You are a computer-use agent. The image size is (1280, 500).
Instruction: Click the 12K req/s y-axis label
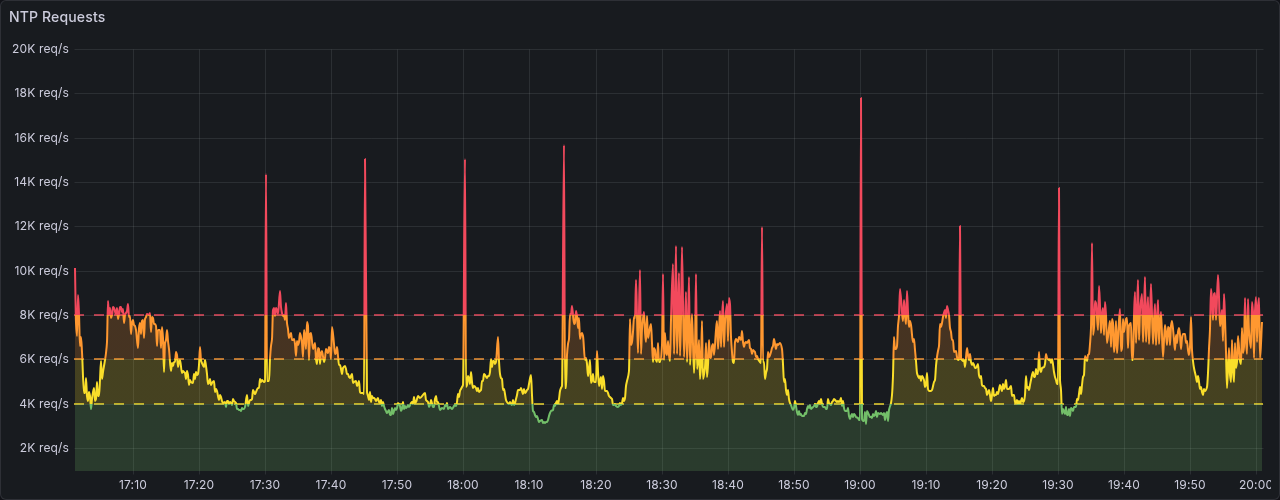[x=40, y=226]
